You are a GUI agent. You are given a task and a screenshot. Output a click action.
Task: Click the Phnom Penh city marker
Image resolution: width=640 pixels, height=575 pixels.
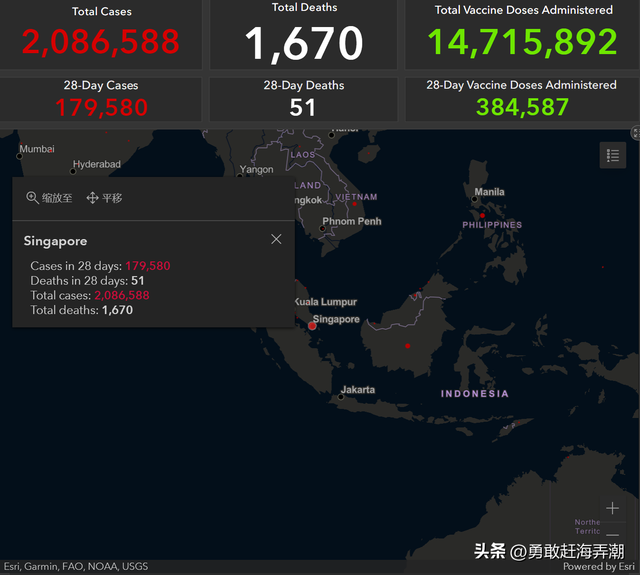[x=322, y=229]
